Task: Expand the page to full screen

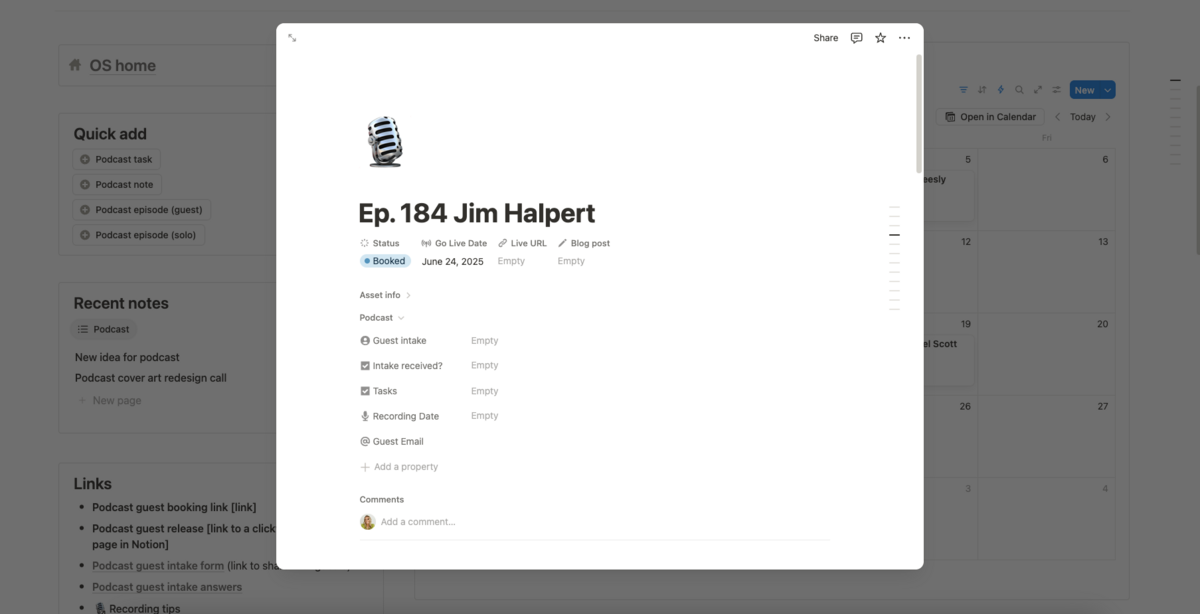Action: [x=292, y=38]
